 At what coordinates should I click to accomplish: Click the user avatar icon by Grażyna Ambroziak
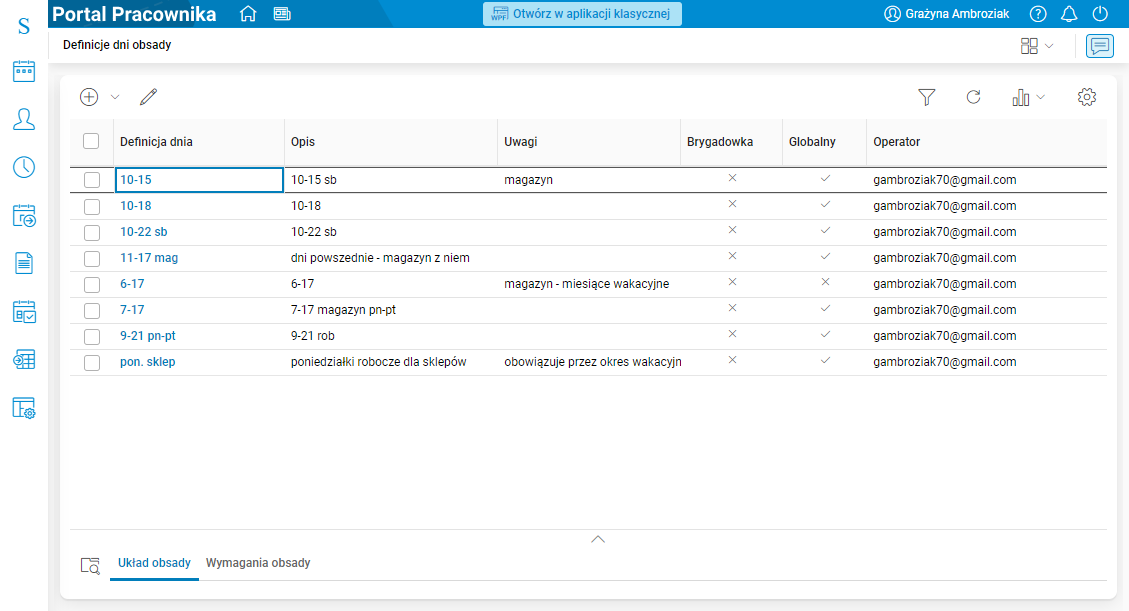coord(892,14)
